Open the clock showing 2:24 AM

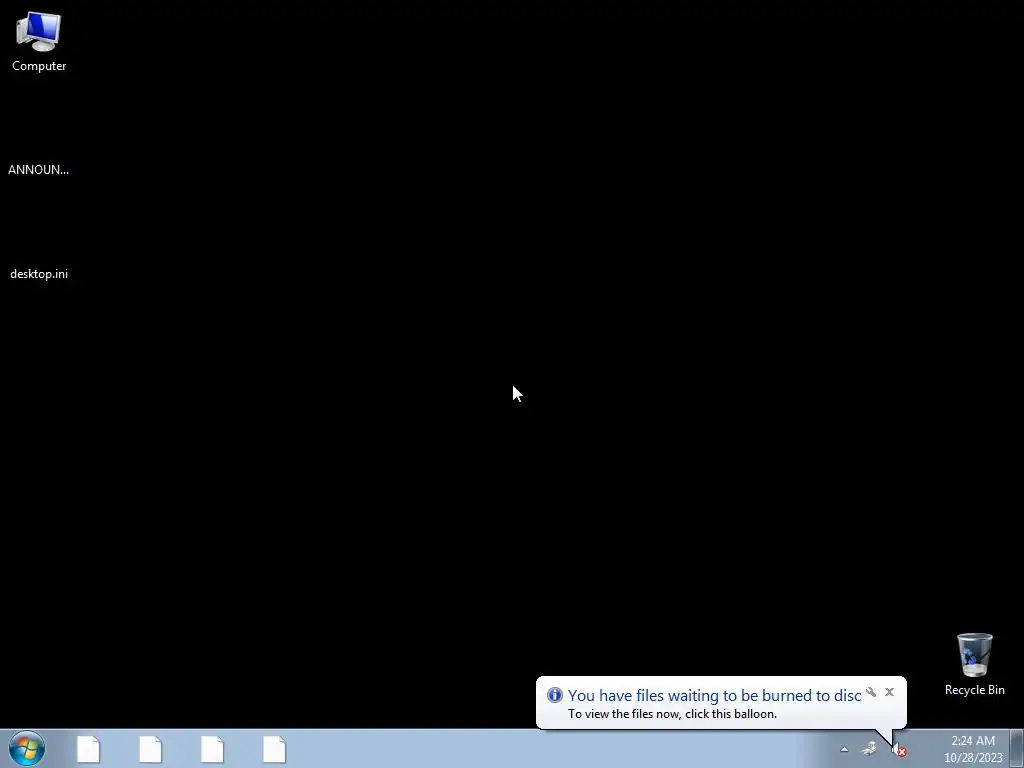pos(973,741)
